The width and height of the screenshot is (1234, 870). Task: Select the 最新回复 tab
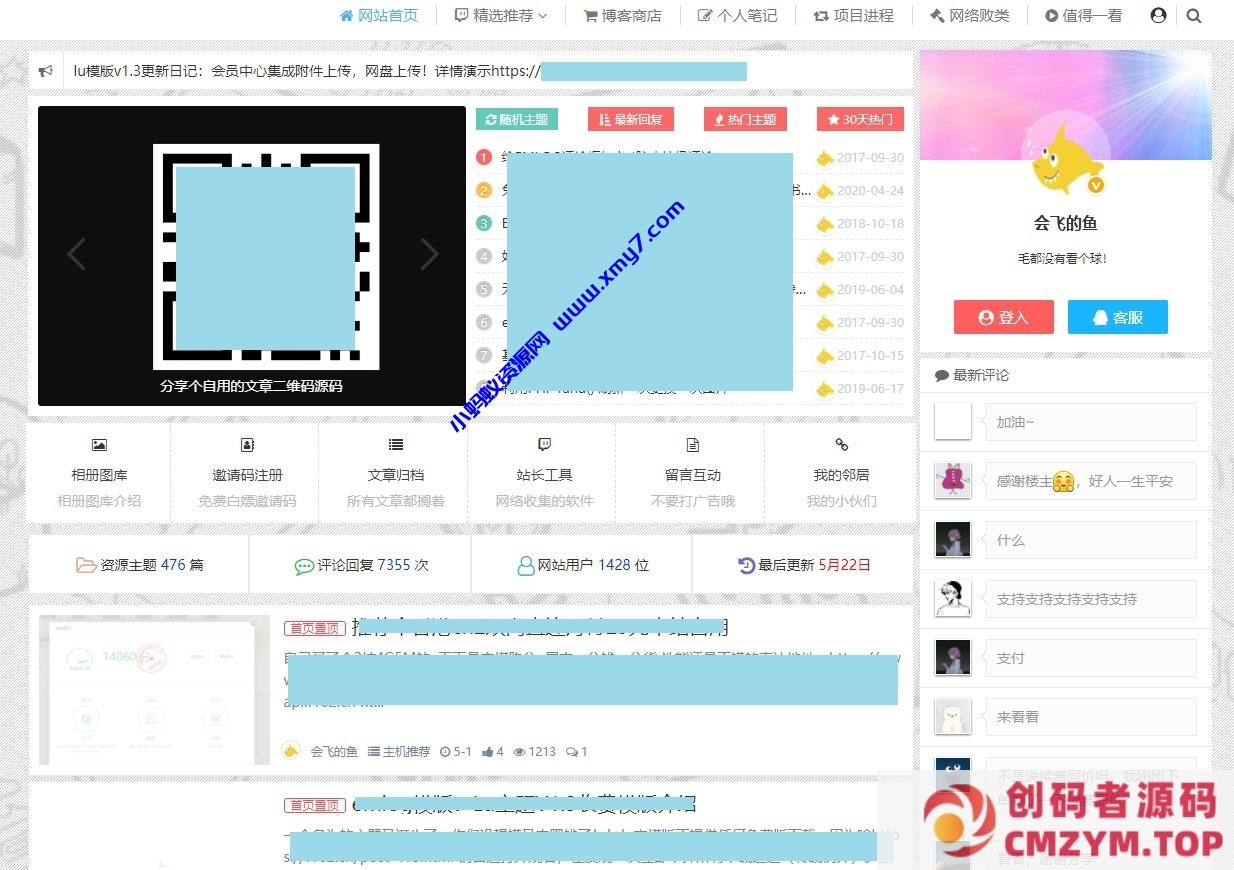(x=630, y=119)
